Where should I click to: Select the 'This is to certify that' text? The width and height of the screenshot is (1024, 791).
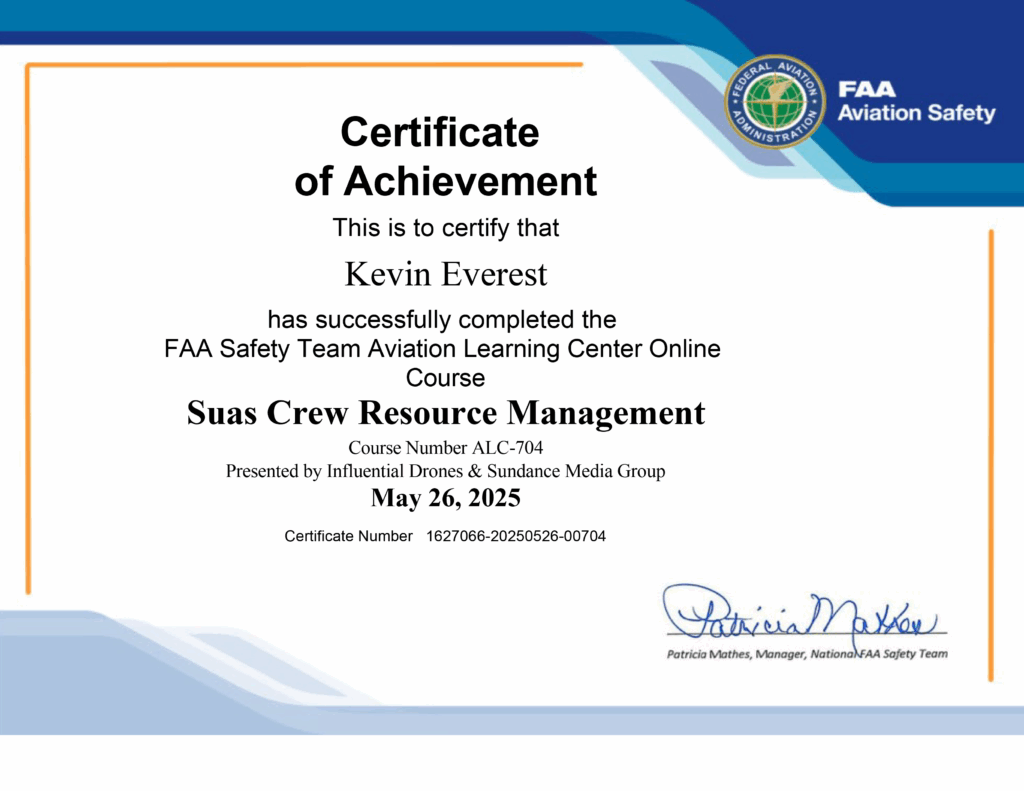point(445,228)
